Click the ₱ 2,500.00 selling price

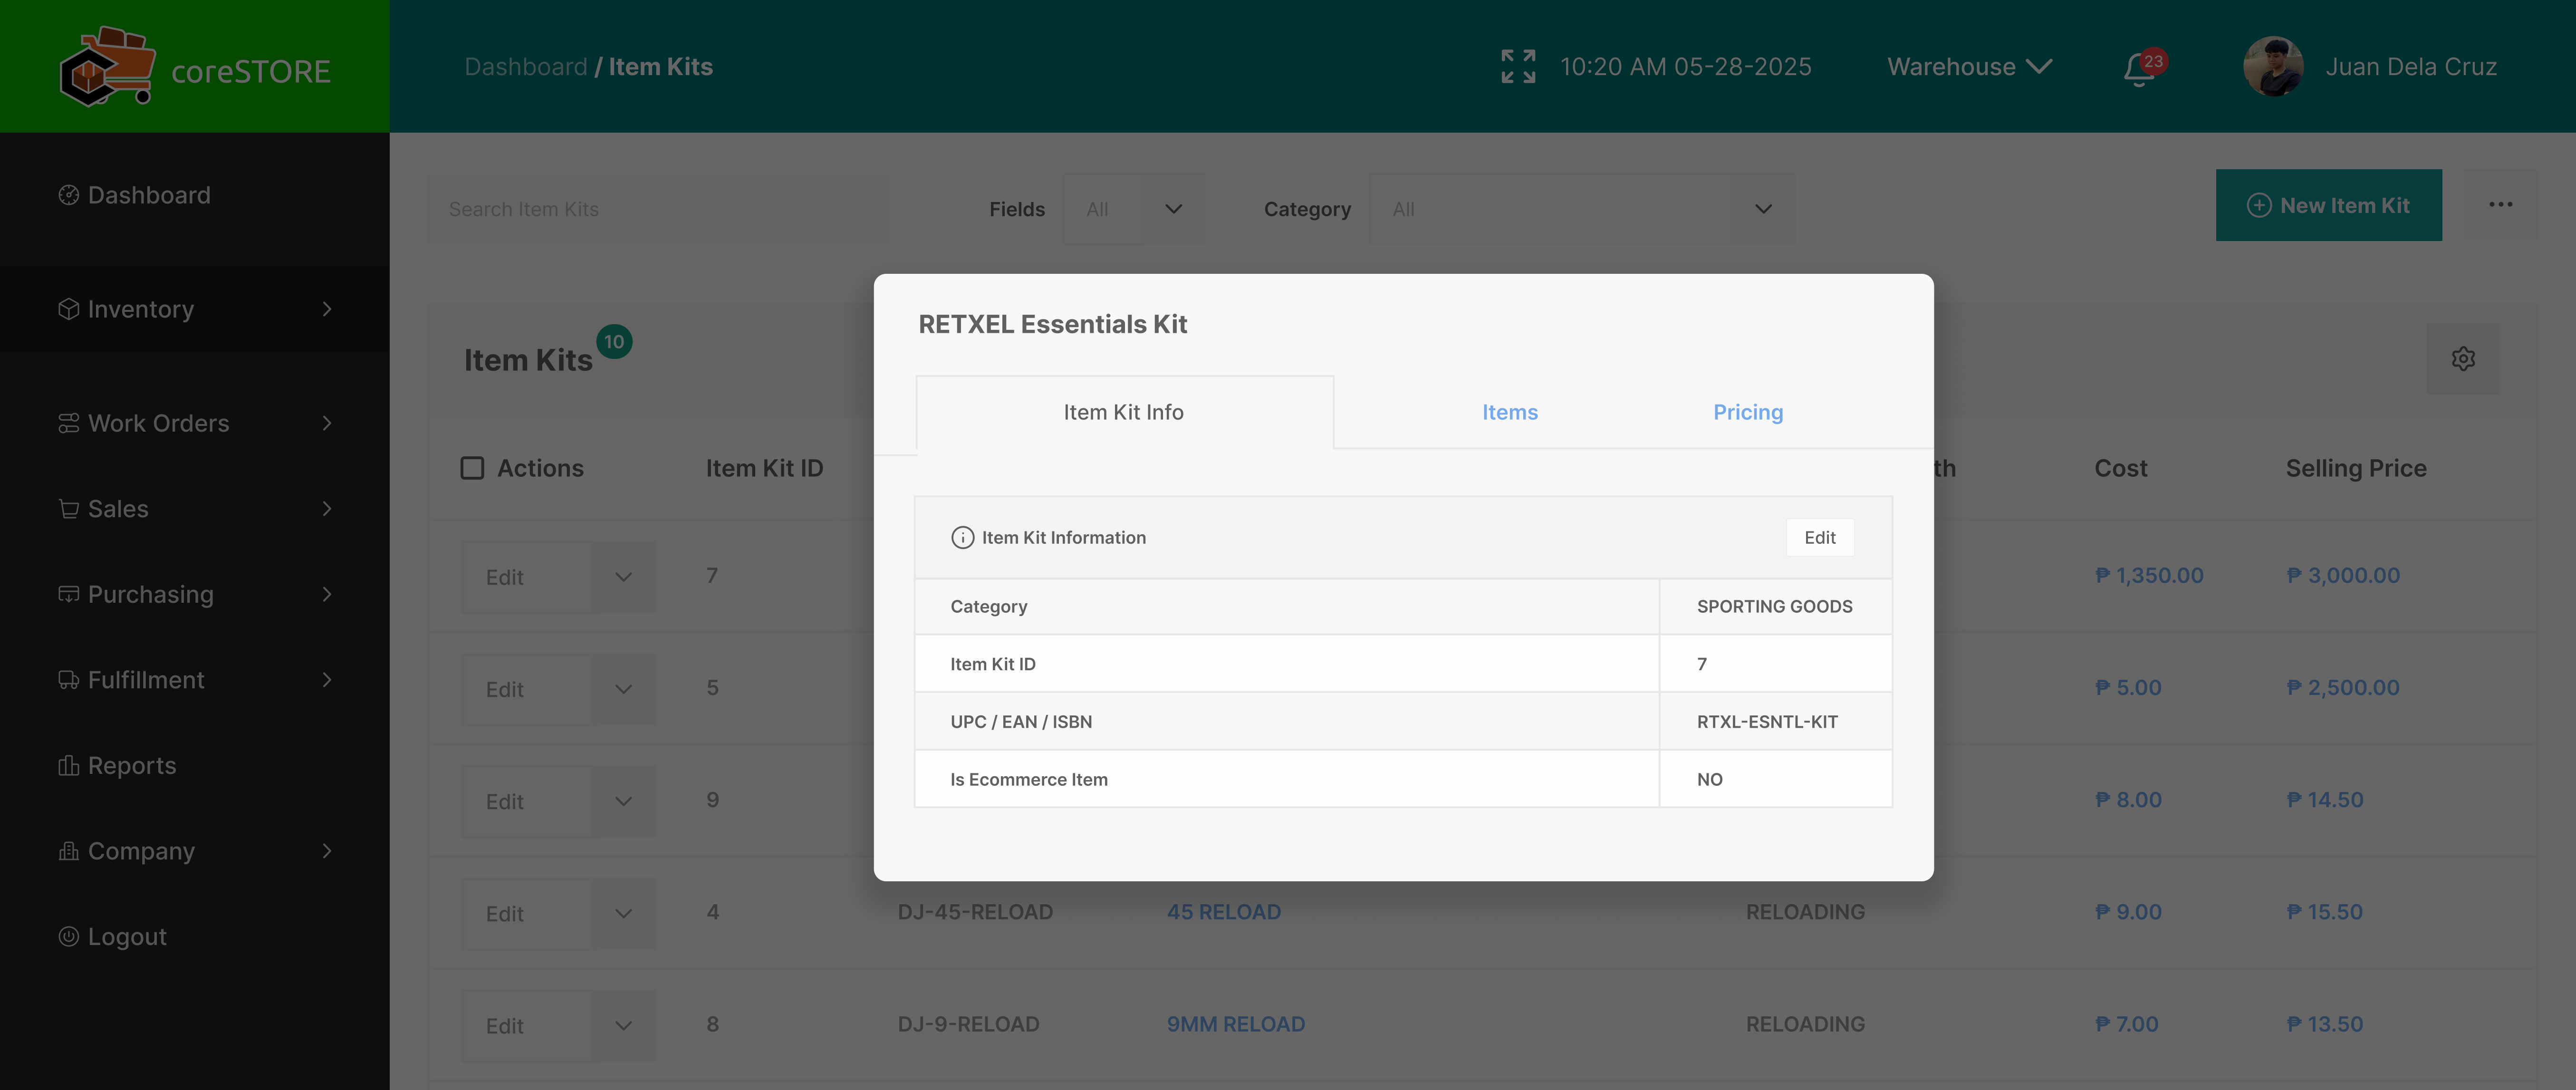[x=2343, y=687]
